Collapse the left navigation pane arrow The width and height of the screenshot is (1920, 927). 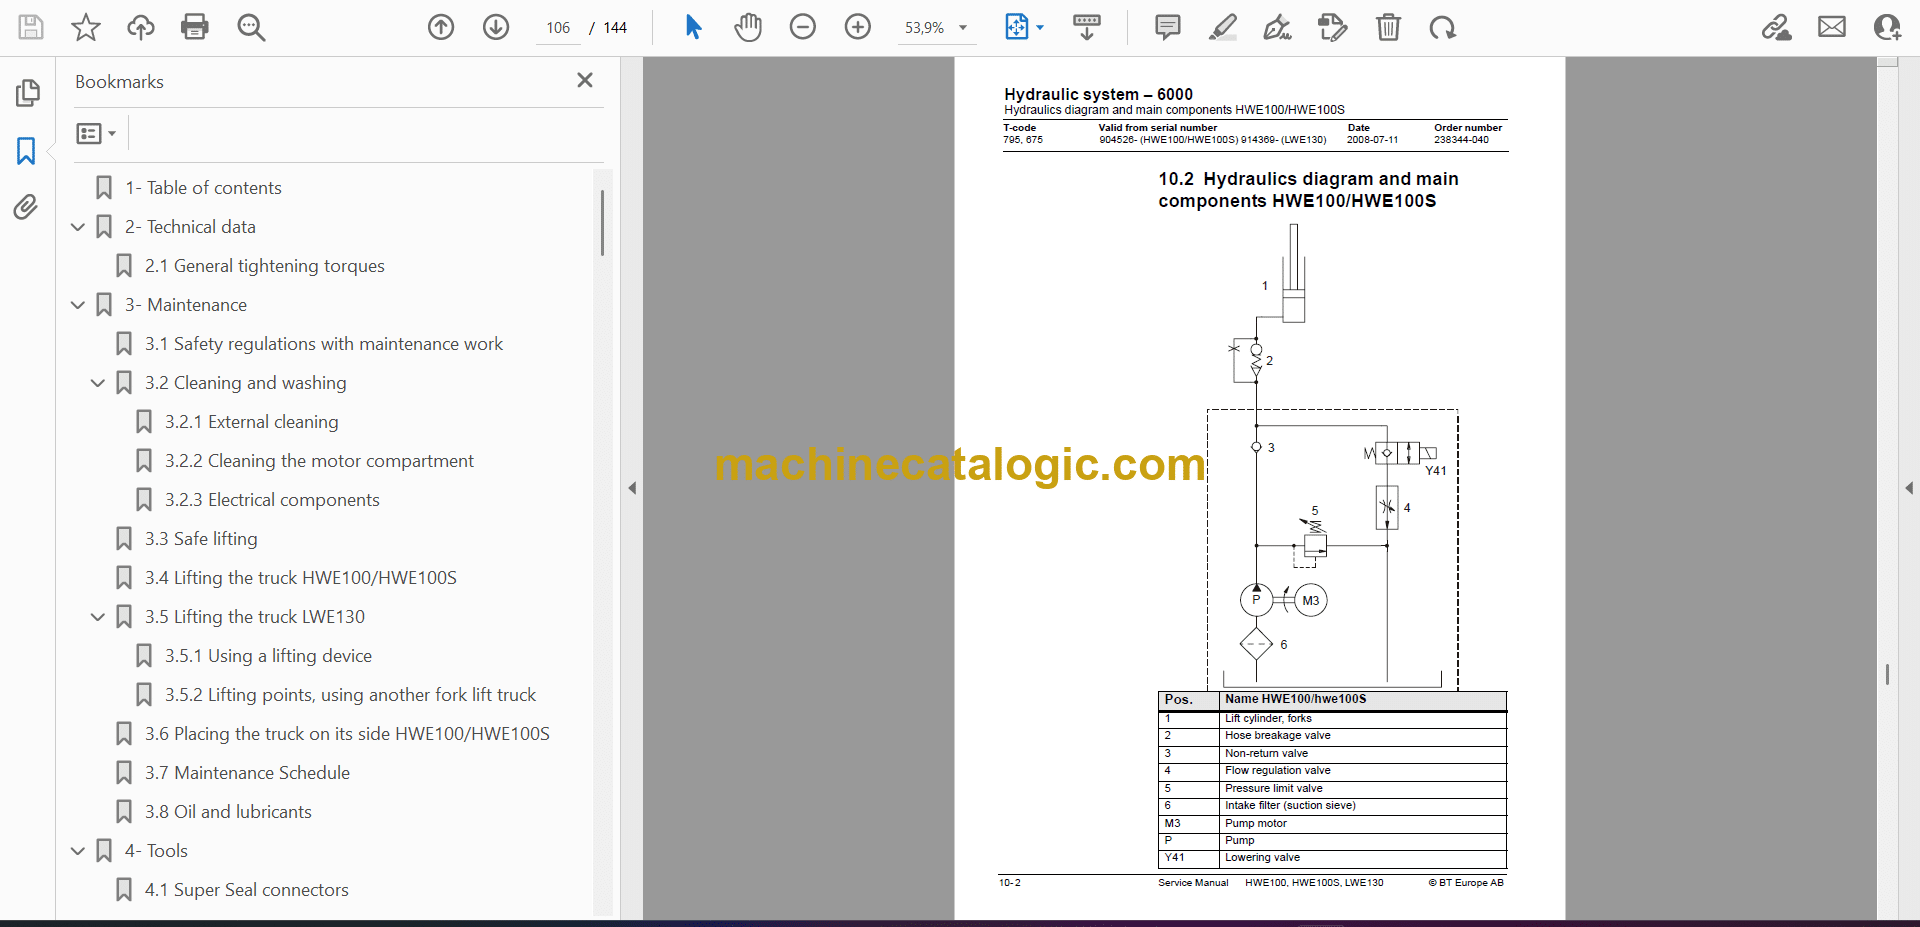pos(632,488)
